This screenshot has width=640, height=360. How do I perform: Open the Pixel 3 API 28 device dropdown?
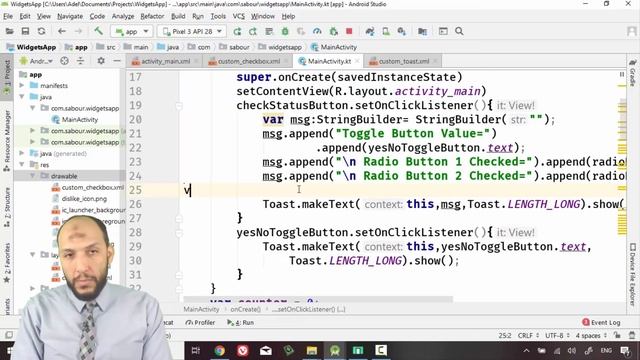191,31
